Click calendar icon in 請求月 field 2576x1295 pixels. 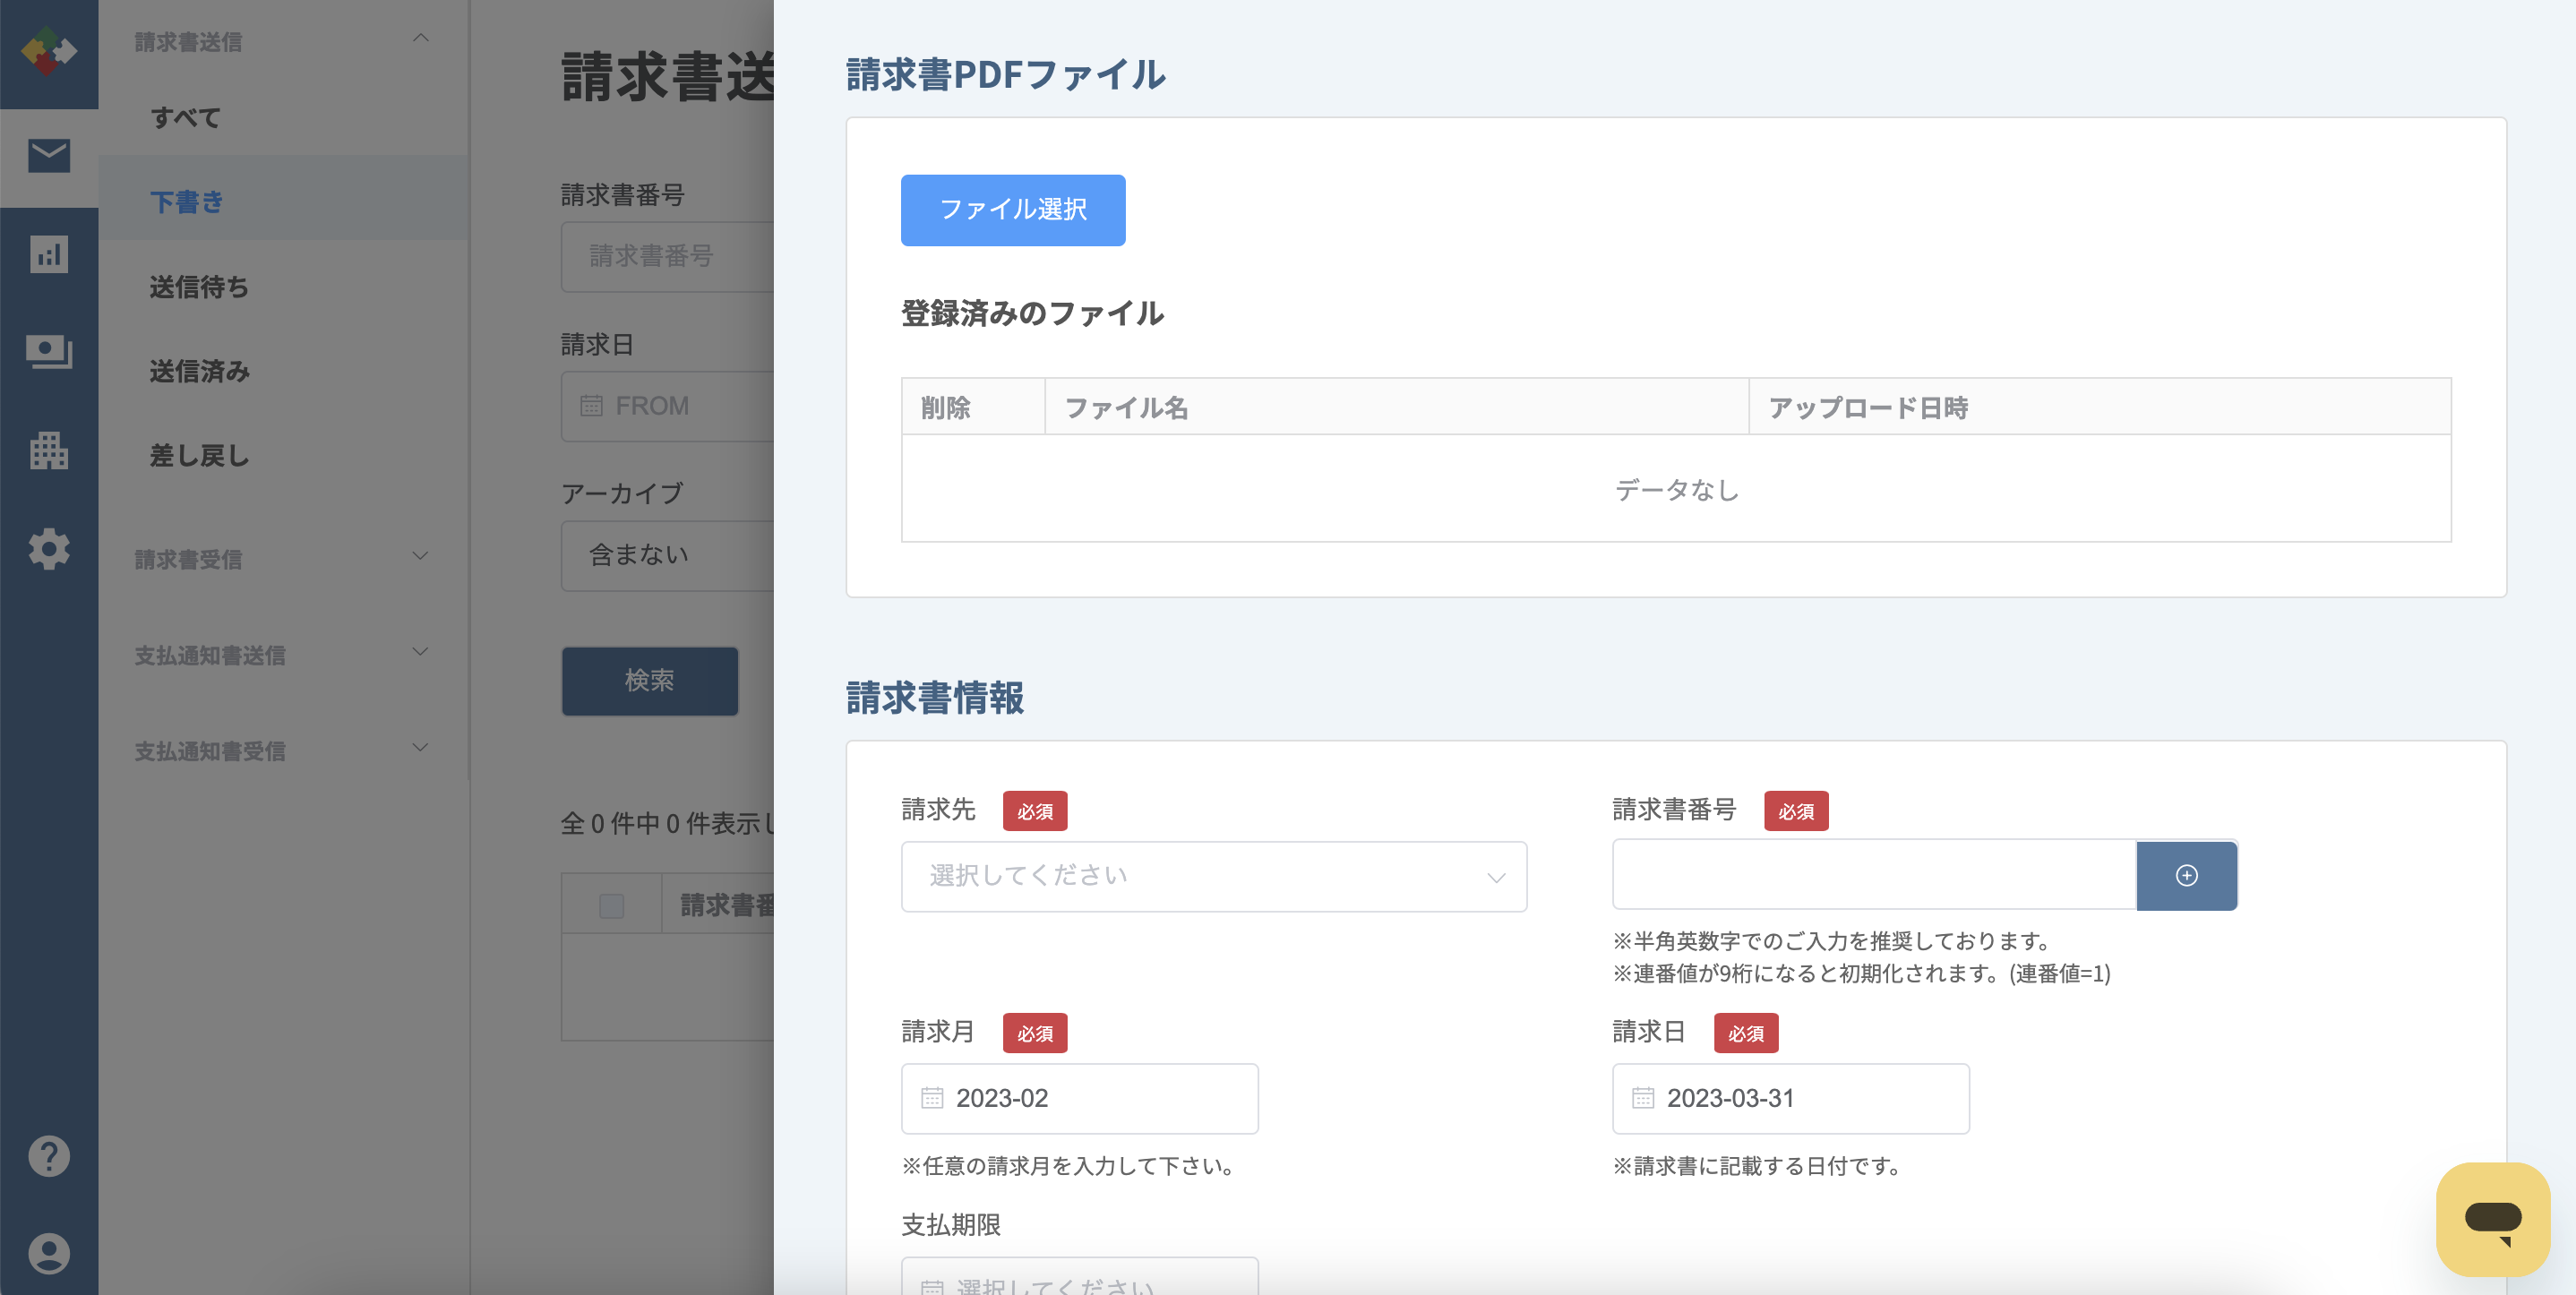pos(932,1098)
